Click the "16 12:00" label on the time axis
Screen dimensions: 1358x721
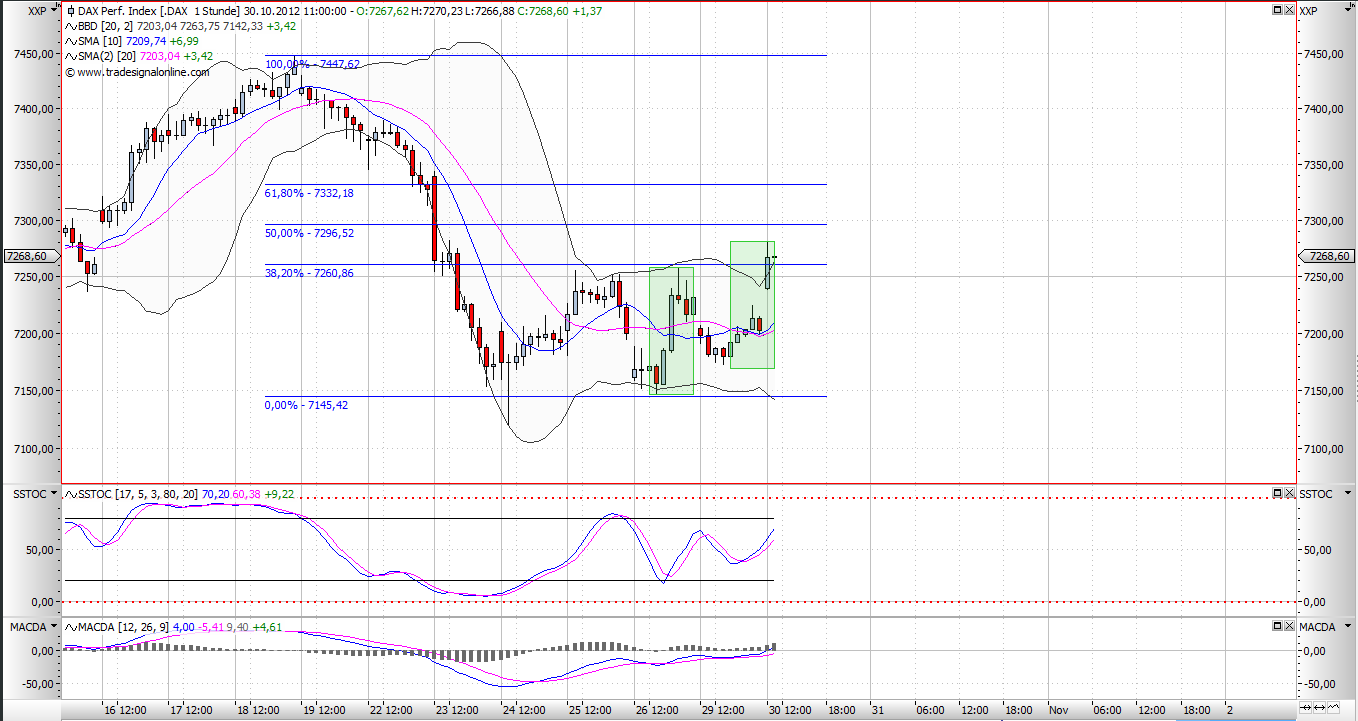[128, 710]
